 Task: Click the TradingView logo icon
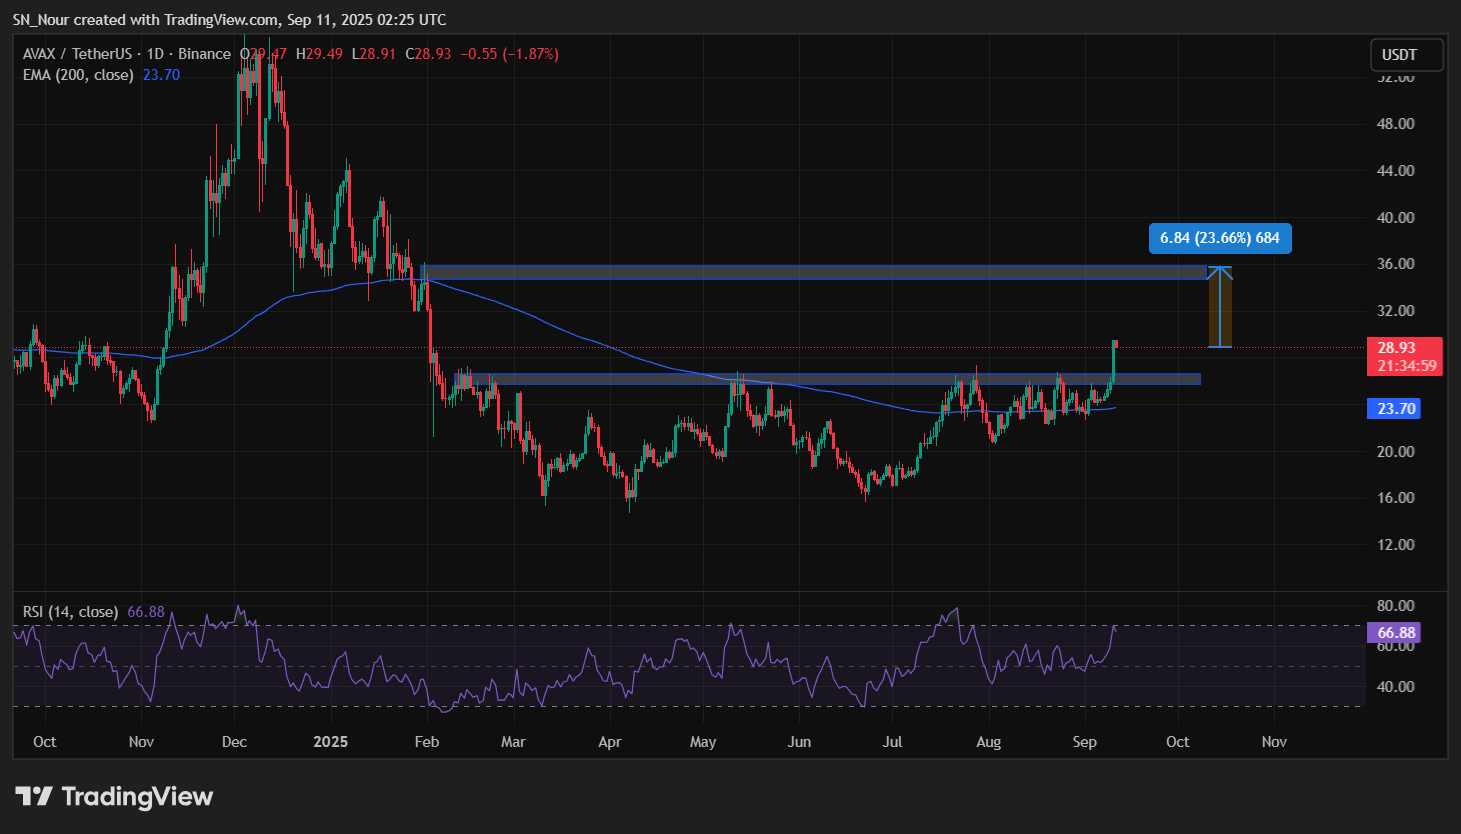tap(34, 796)
